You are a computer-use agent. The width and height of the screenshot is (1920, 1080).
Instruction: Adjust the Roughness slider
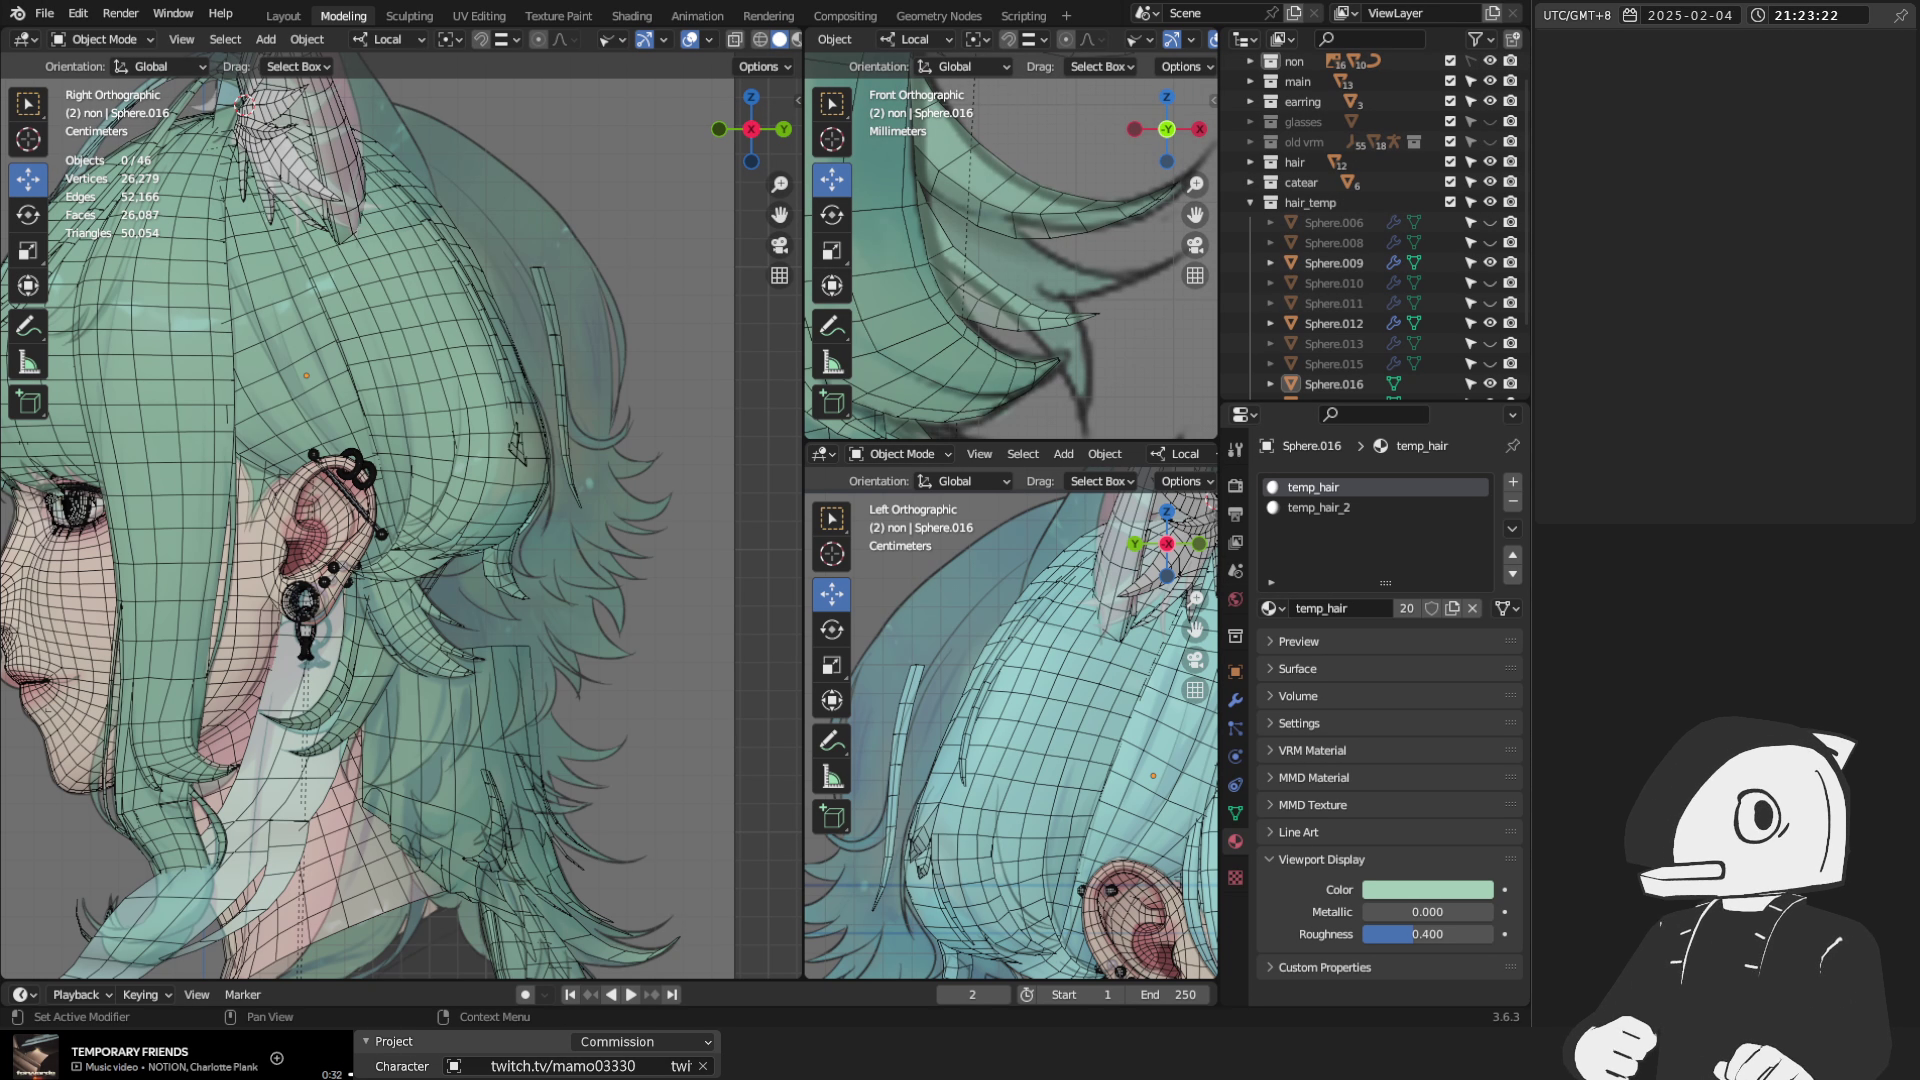(x=1427, y=934)
